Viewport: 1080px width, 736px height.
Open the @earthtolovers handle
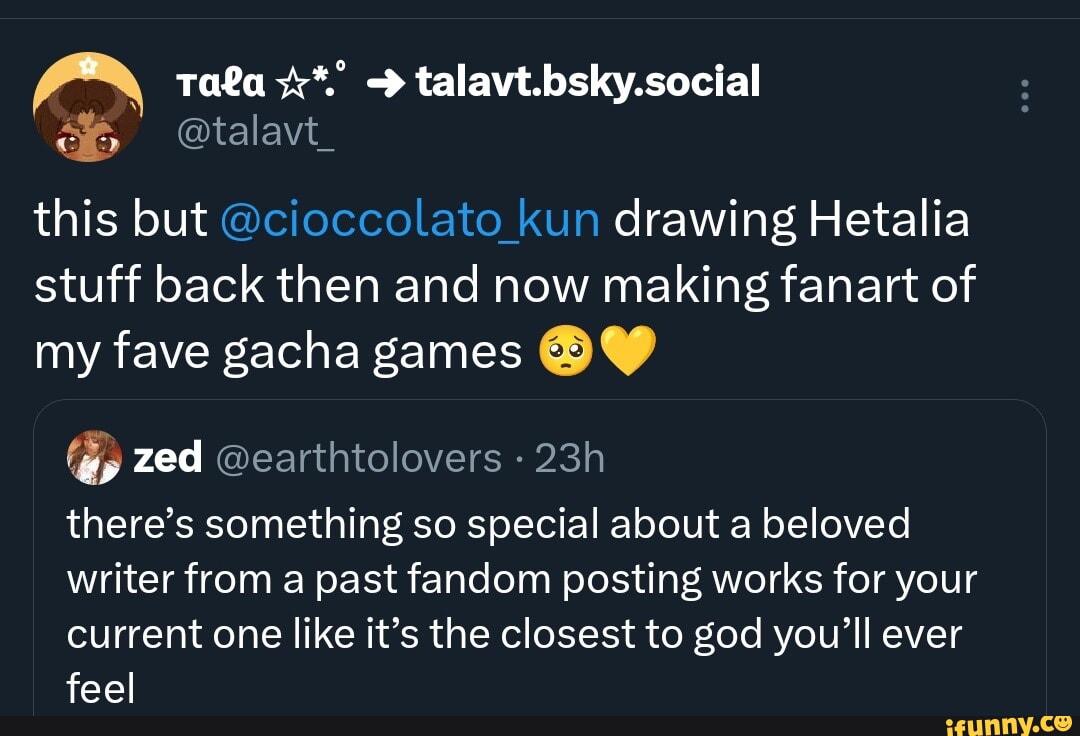point(360,458)
